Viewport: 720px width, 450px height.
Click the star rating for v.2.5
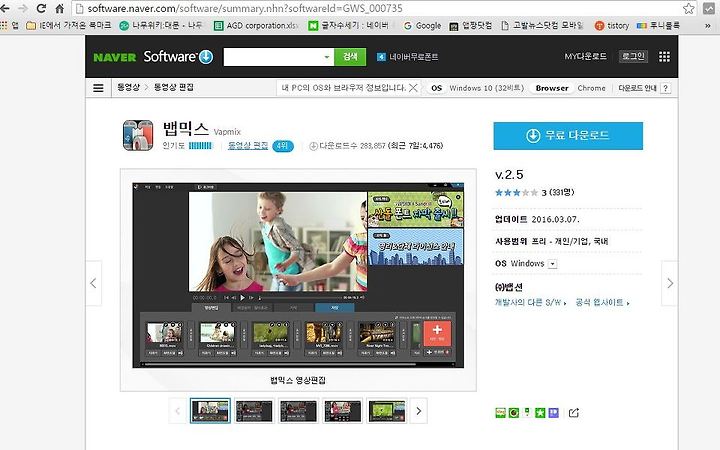pos(516,192)
